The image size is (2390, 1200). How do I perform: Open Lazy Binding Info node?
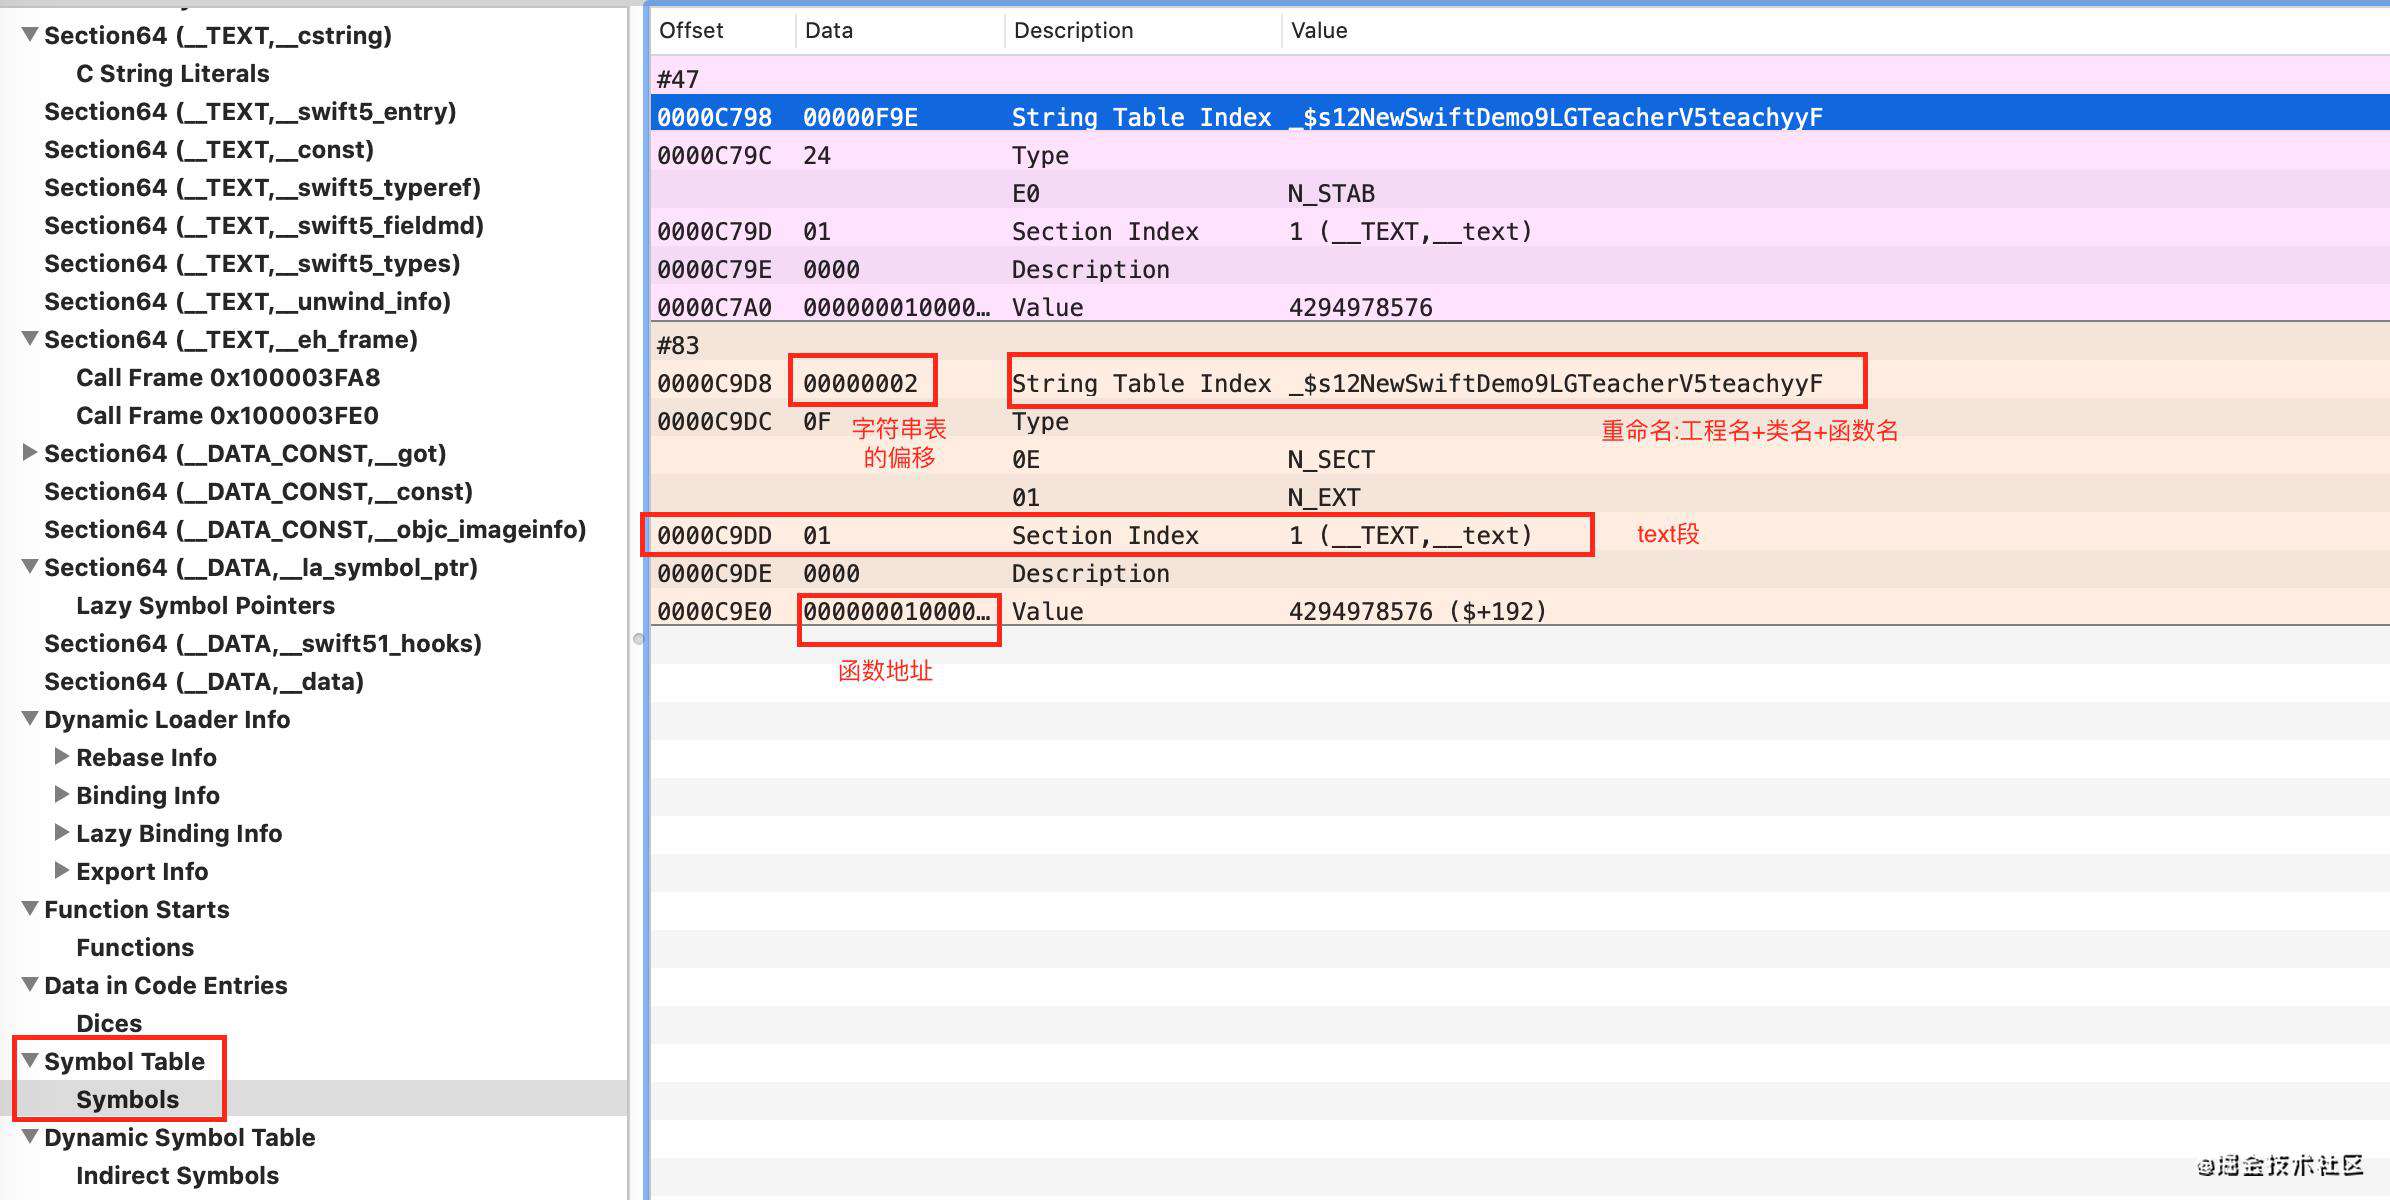click(x=179, y=833)
